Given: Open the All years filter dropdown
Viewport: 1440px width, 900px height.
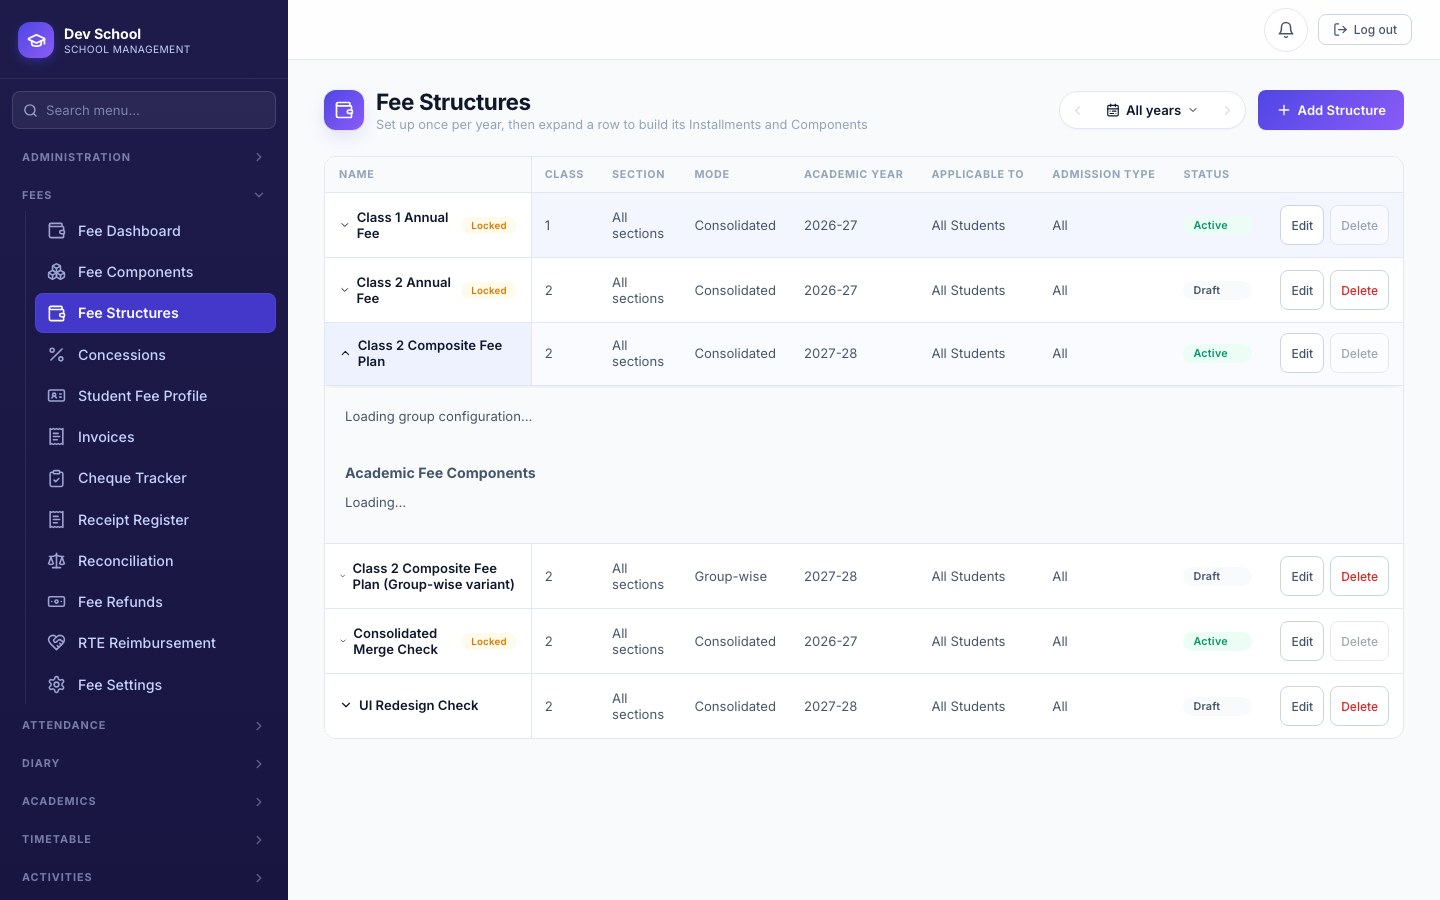Looking at the screenshot, I should click(x=1152, y=110).
